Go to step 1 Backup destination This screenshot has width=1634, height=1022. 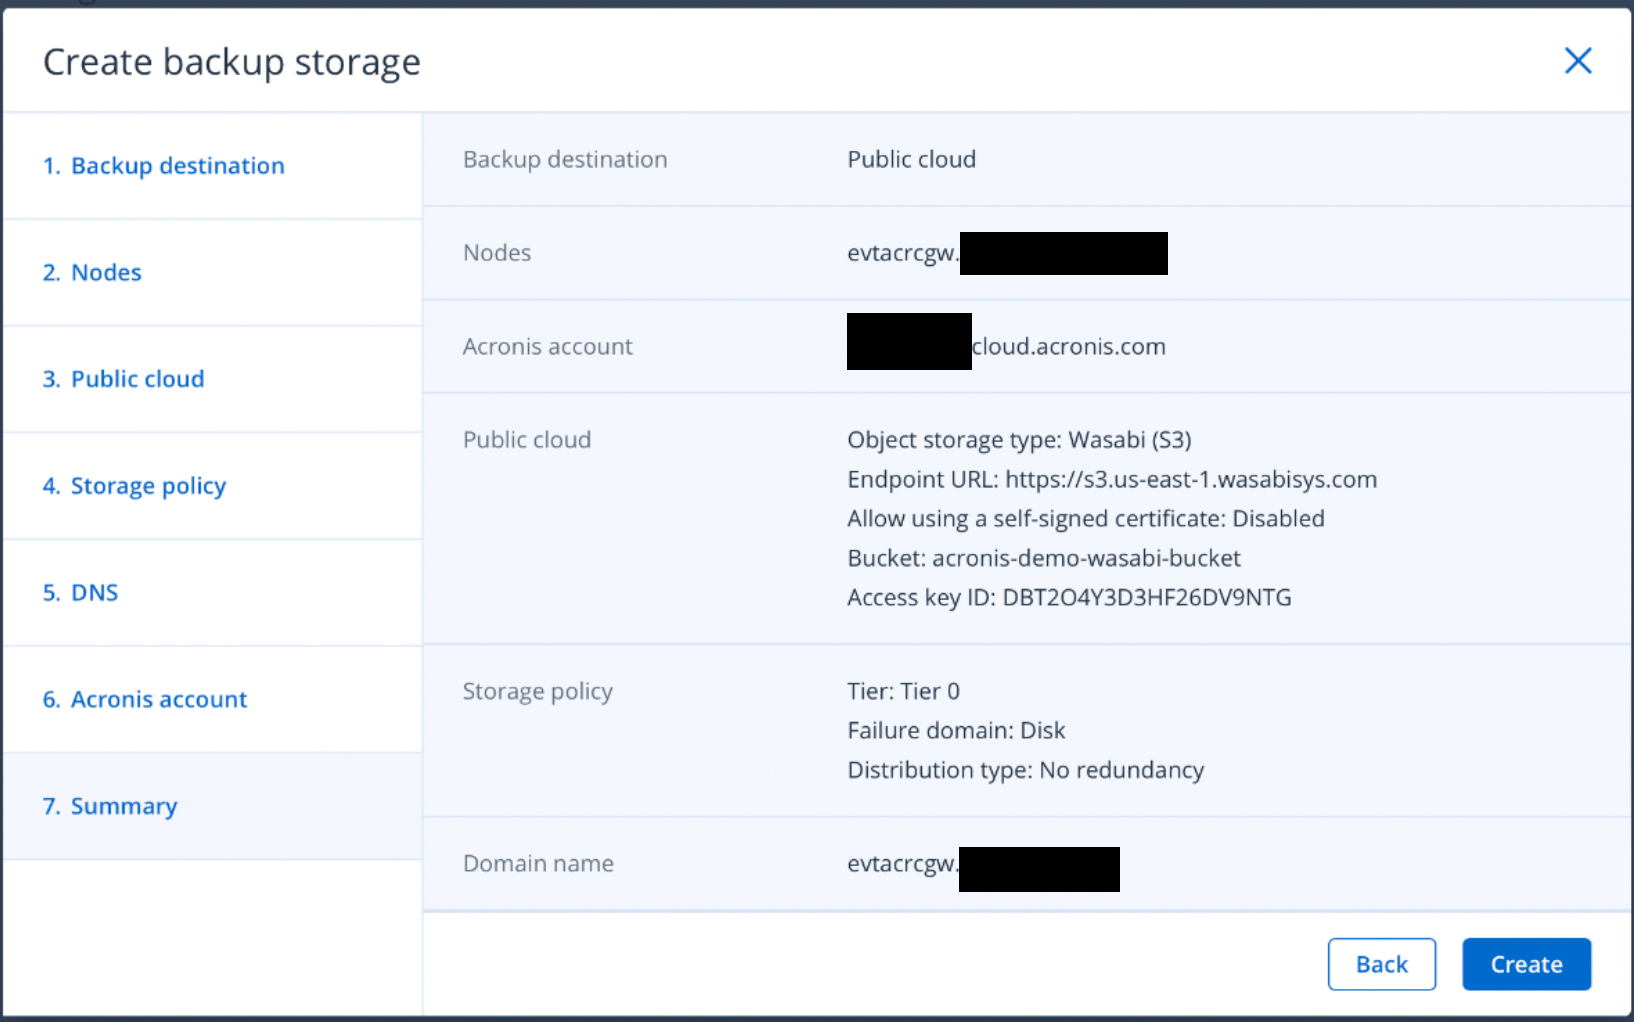(x=164, y=166)
